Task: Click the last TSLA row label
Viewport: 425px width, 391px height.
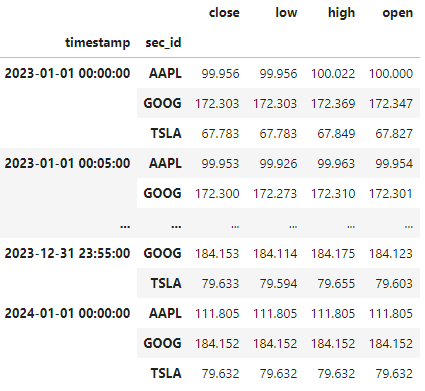Action: coord(166,373)
